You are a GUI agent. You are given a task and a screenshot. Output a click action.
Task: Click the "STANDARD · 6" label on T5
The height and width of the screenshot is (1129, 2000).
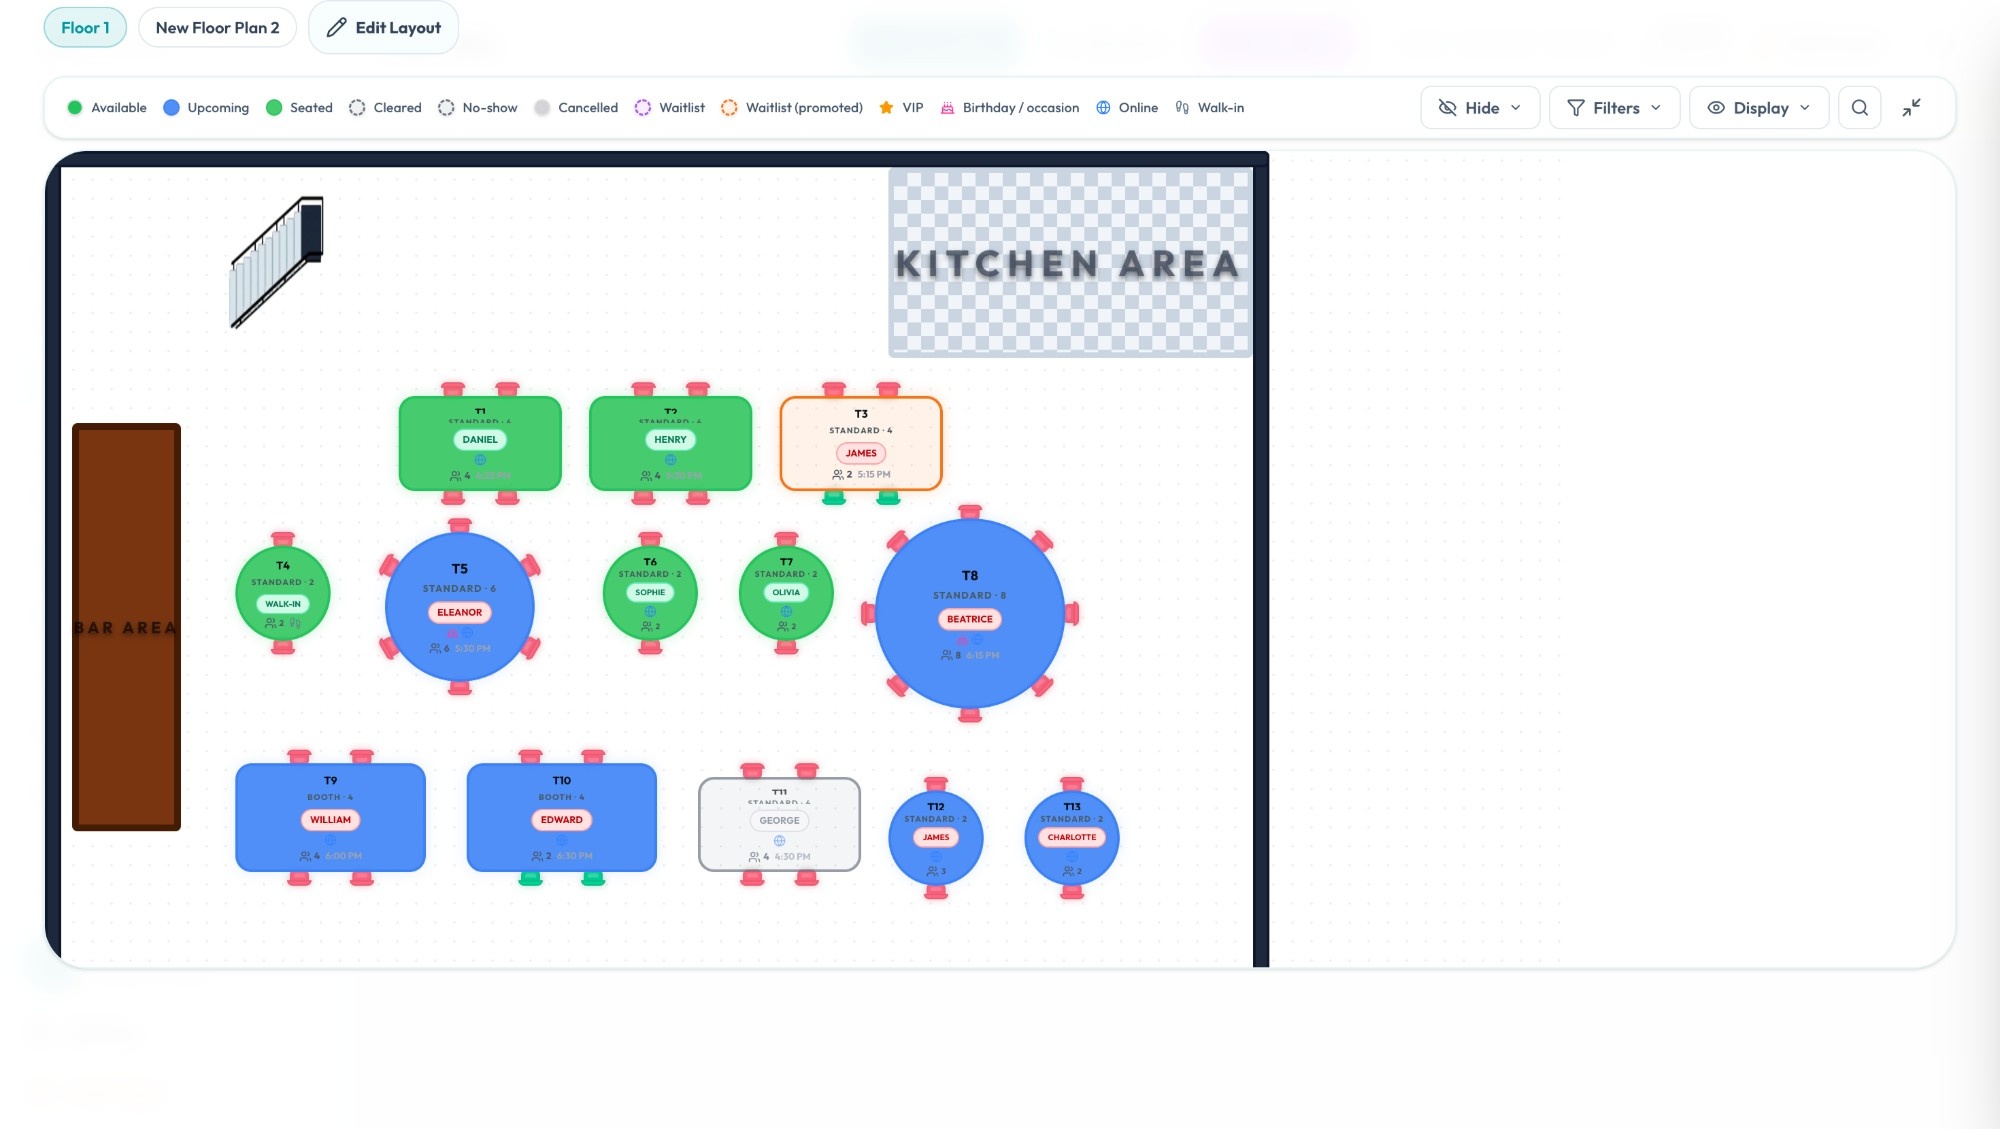point(459,589)
